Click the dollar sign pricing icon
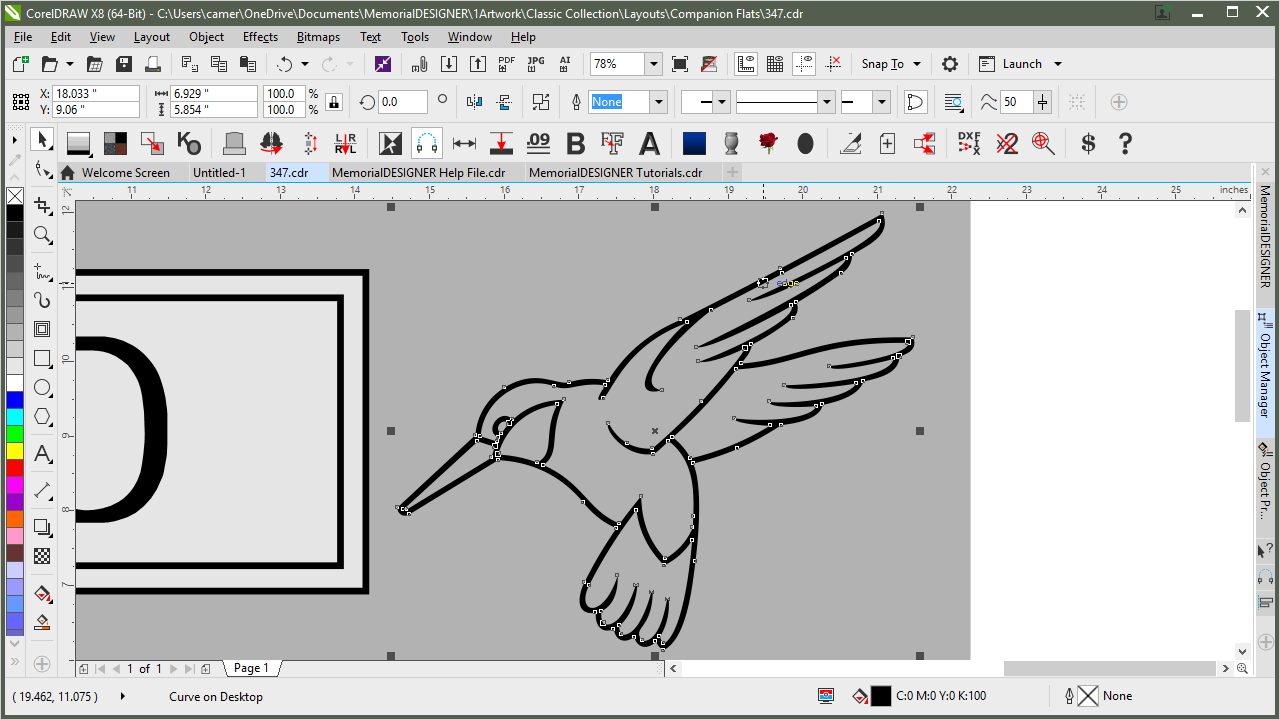This screenshot has height=720, width=1280. pyautogui.click(x=1088, y=143)
